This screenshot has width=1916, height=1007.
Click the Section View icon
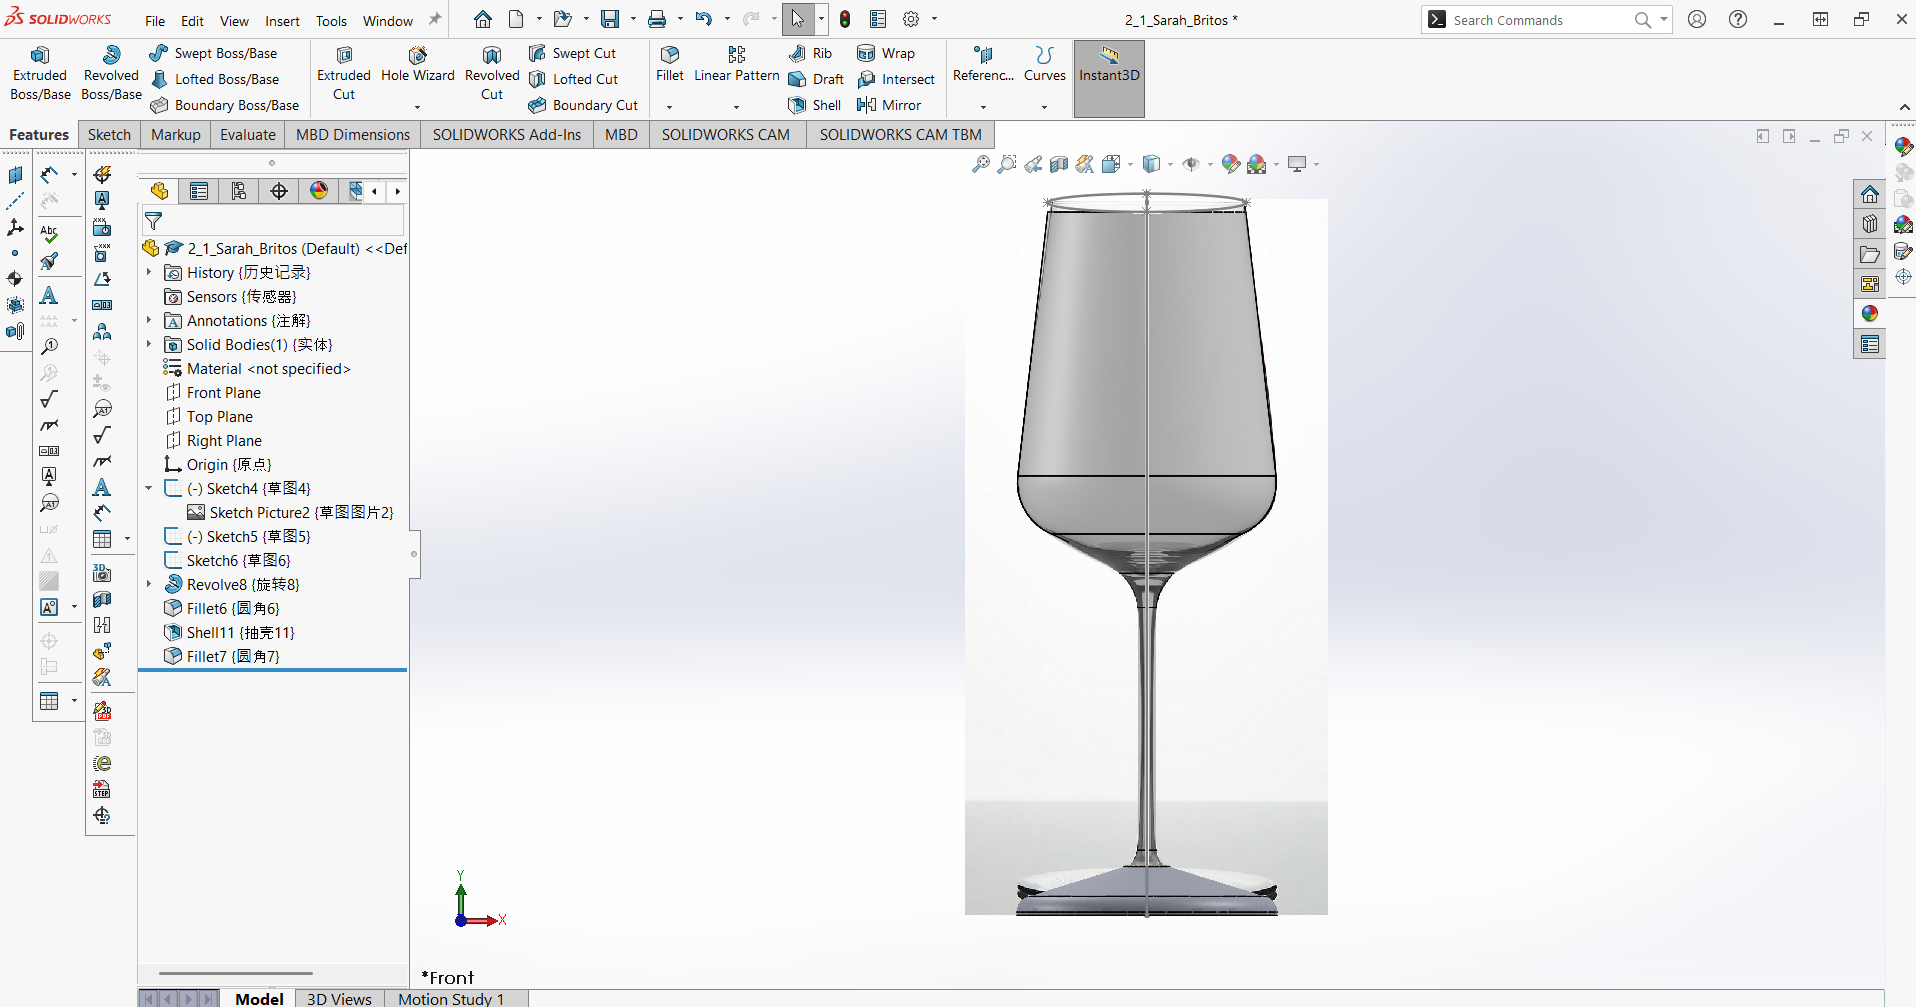click(x=1059, y=164)
